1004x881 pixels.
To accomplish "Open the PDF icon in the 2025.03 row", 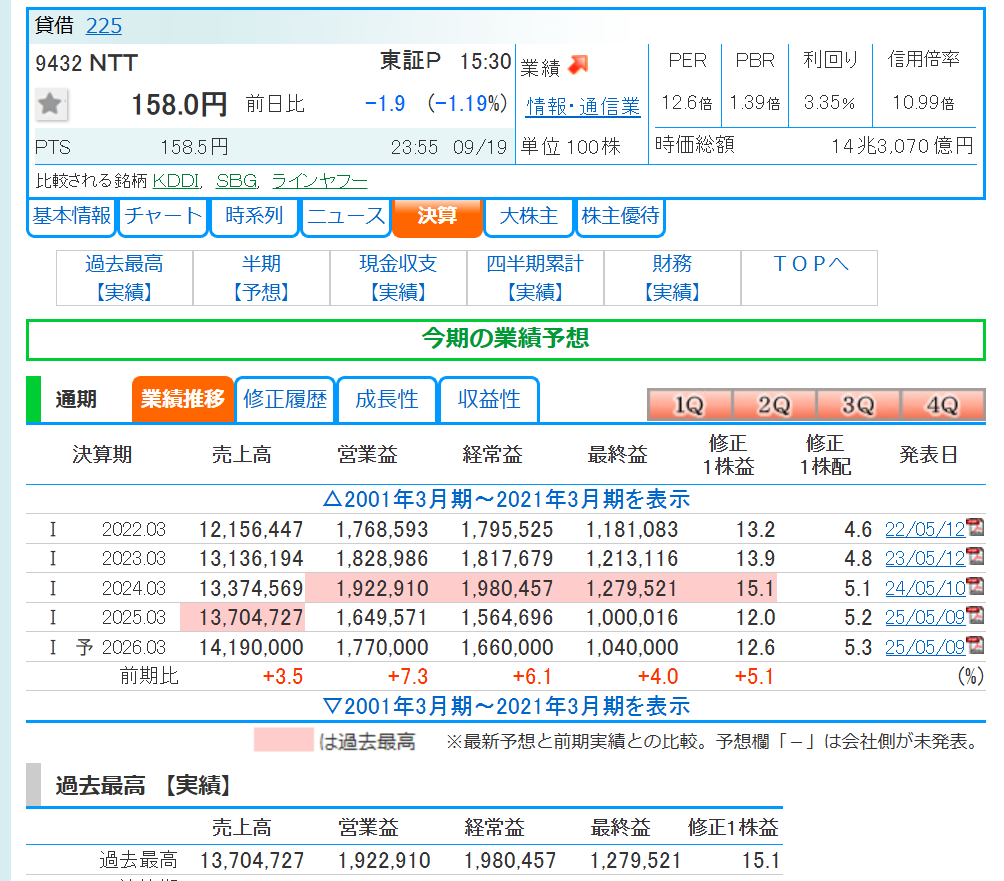I will pos(975,616).
